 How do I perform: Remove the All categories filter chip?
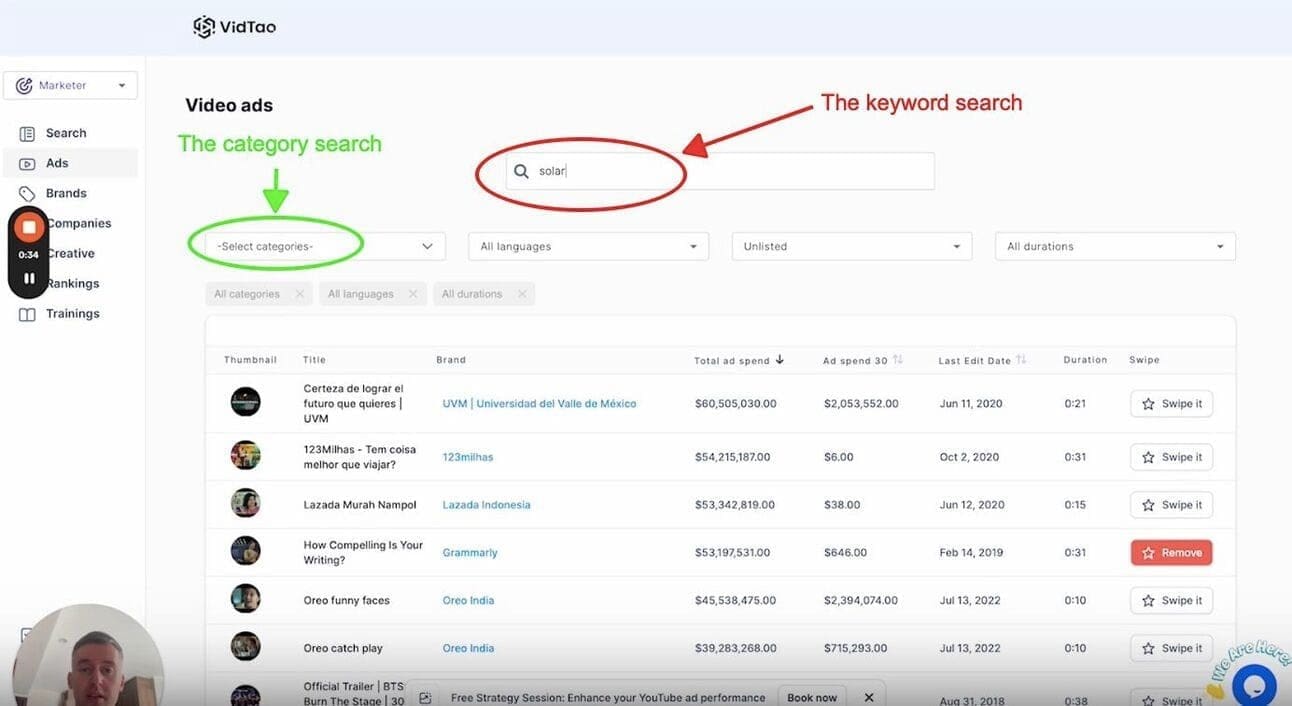tap(299, 294)
